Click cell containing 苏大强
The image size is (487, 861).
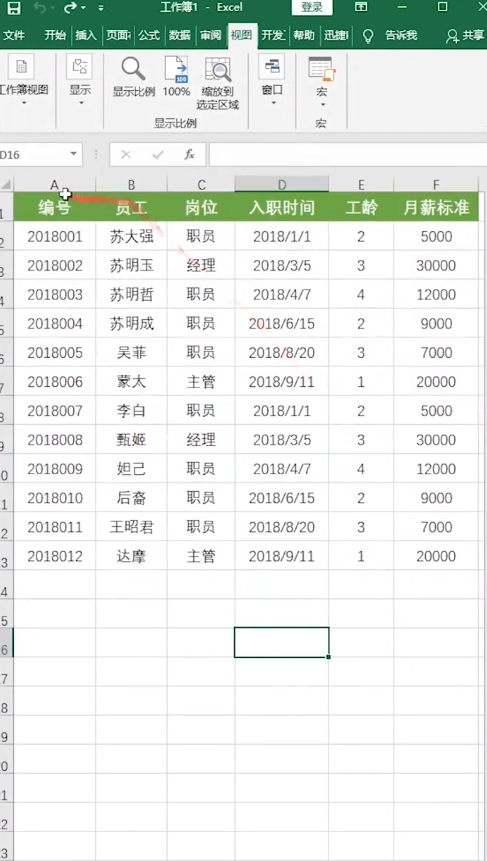[131, 237]
